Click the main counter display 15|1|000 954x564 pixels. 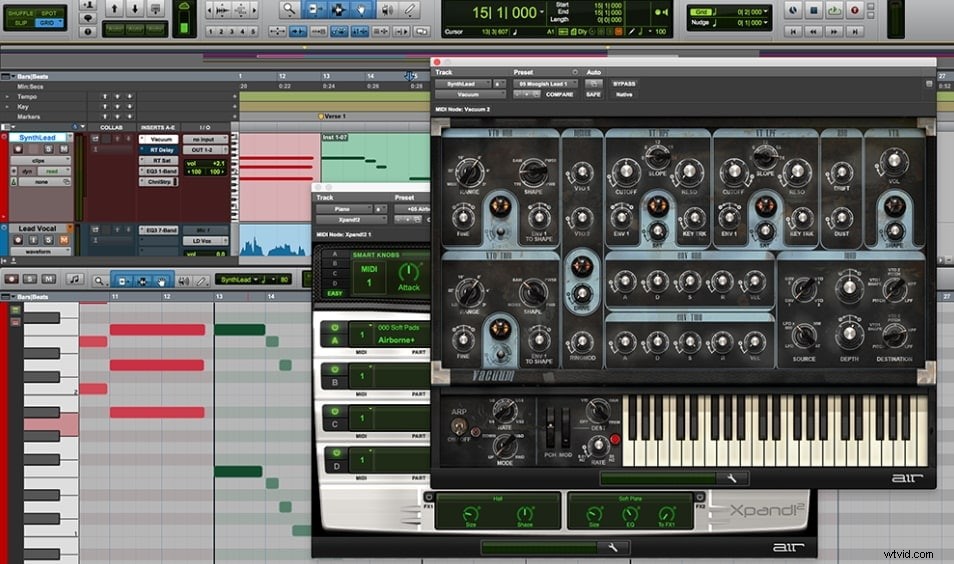(x=504, y=13)
